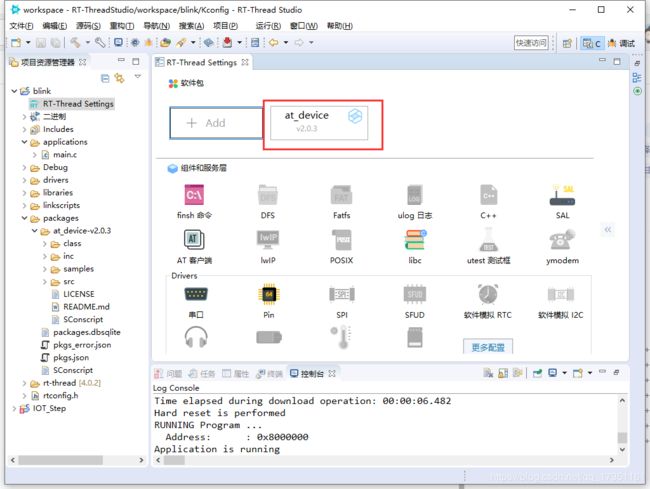Enable the software I2C driver icon
This screenshot has width=650, height=489.
point(560,294)
